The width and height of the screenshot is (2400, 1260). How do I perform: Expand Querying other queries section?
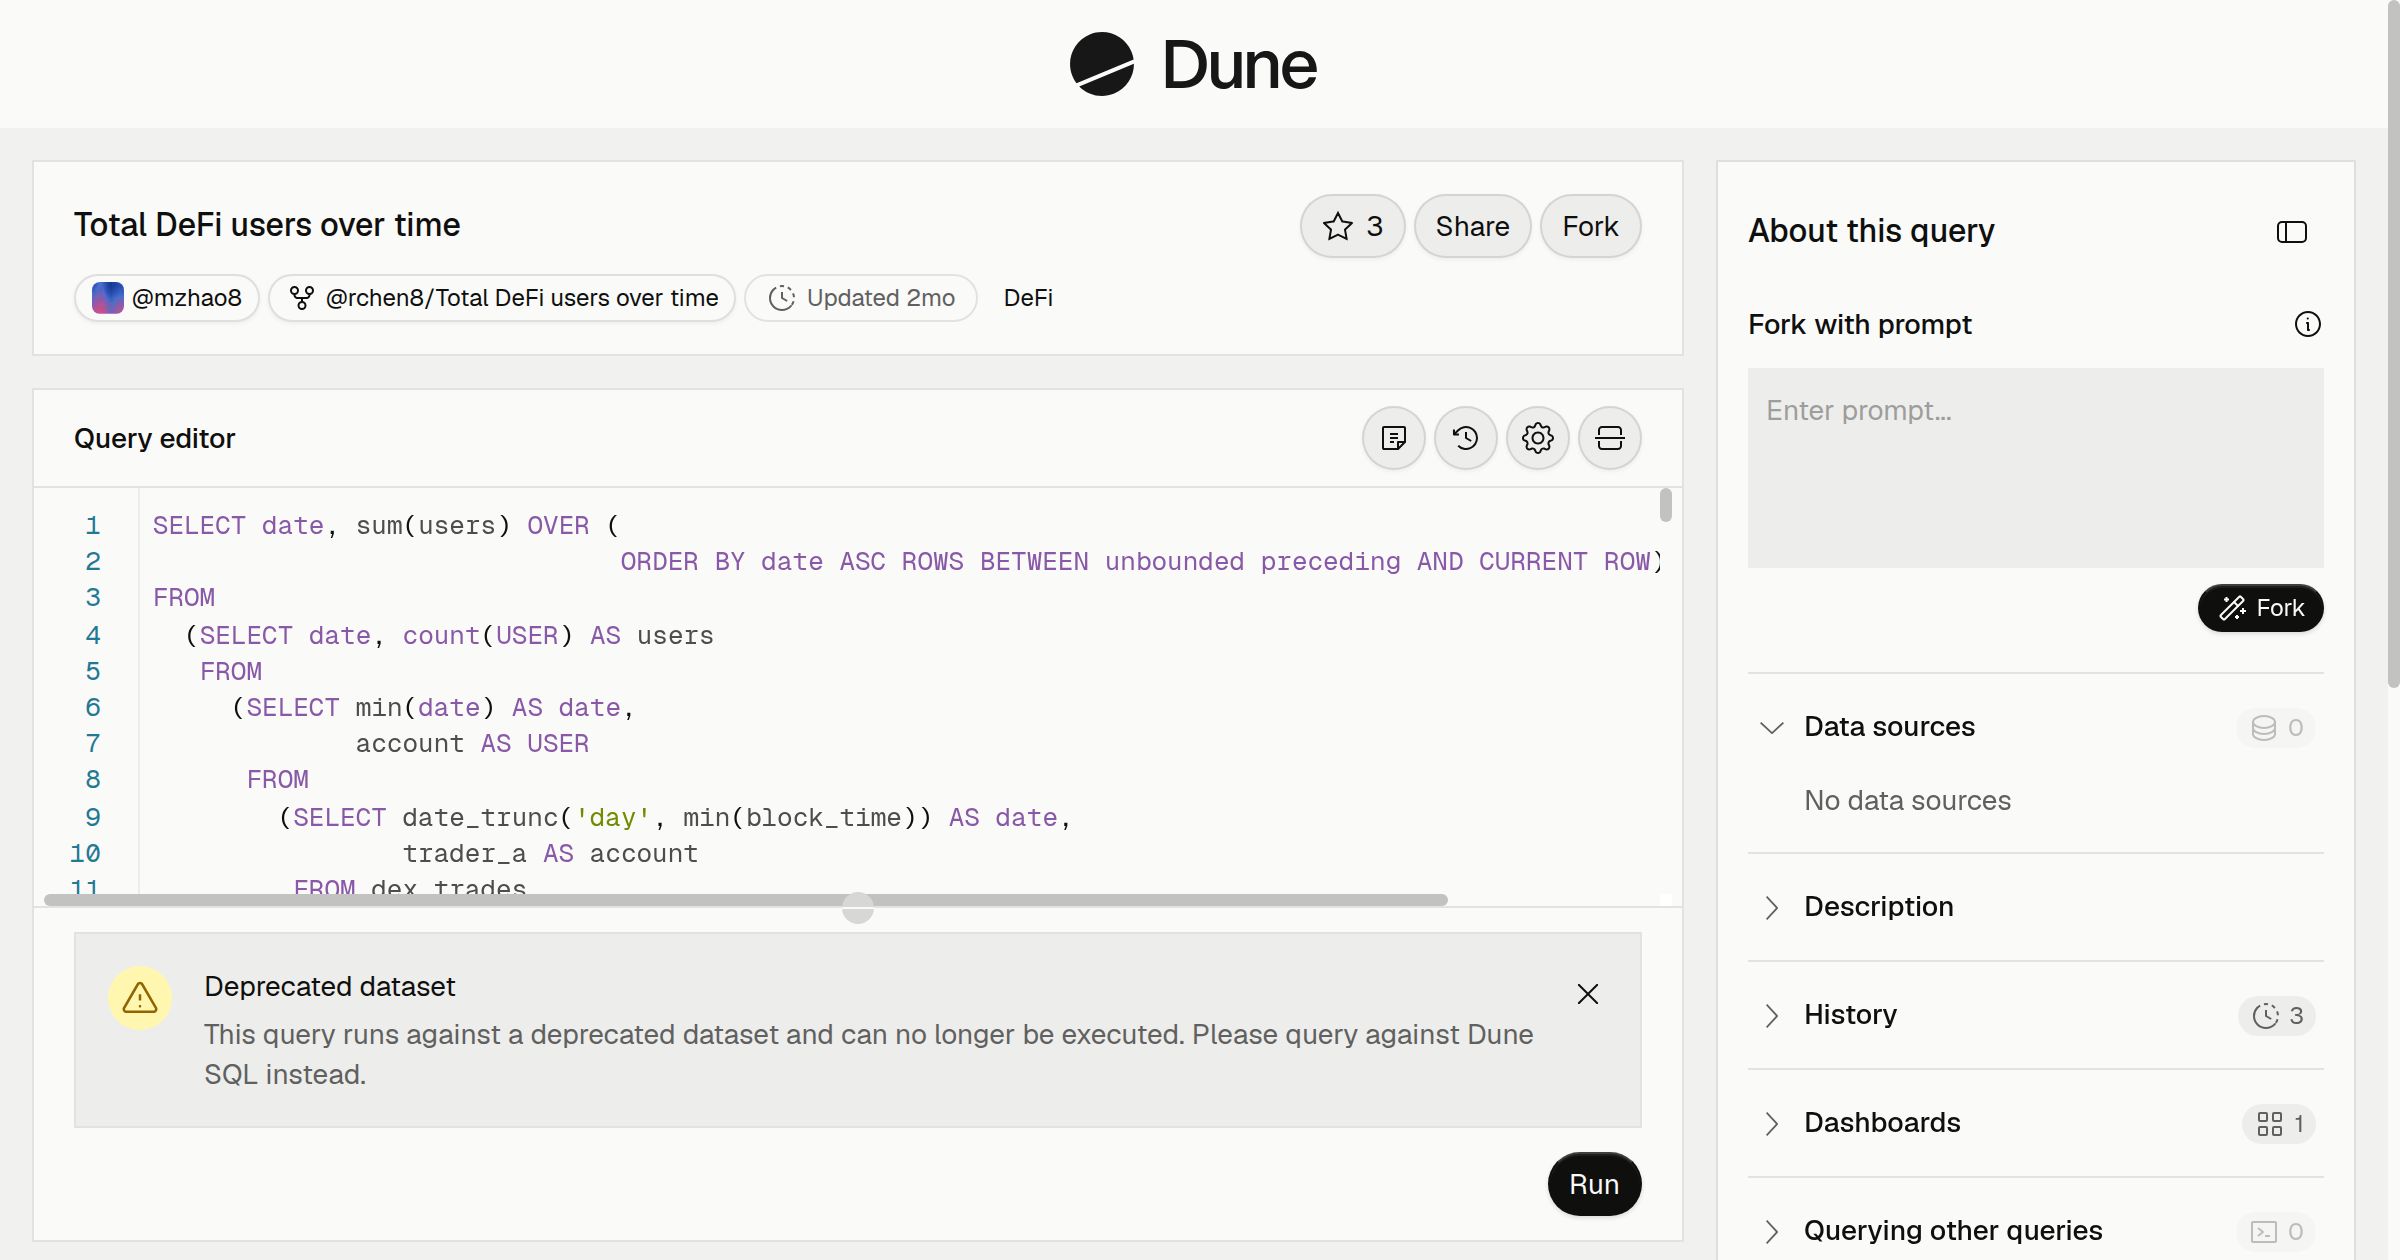[x=1771, y=1231]
